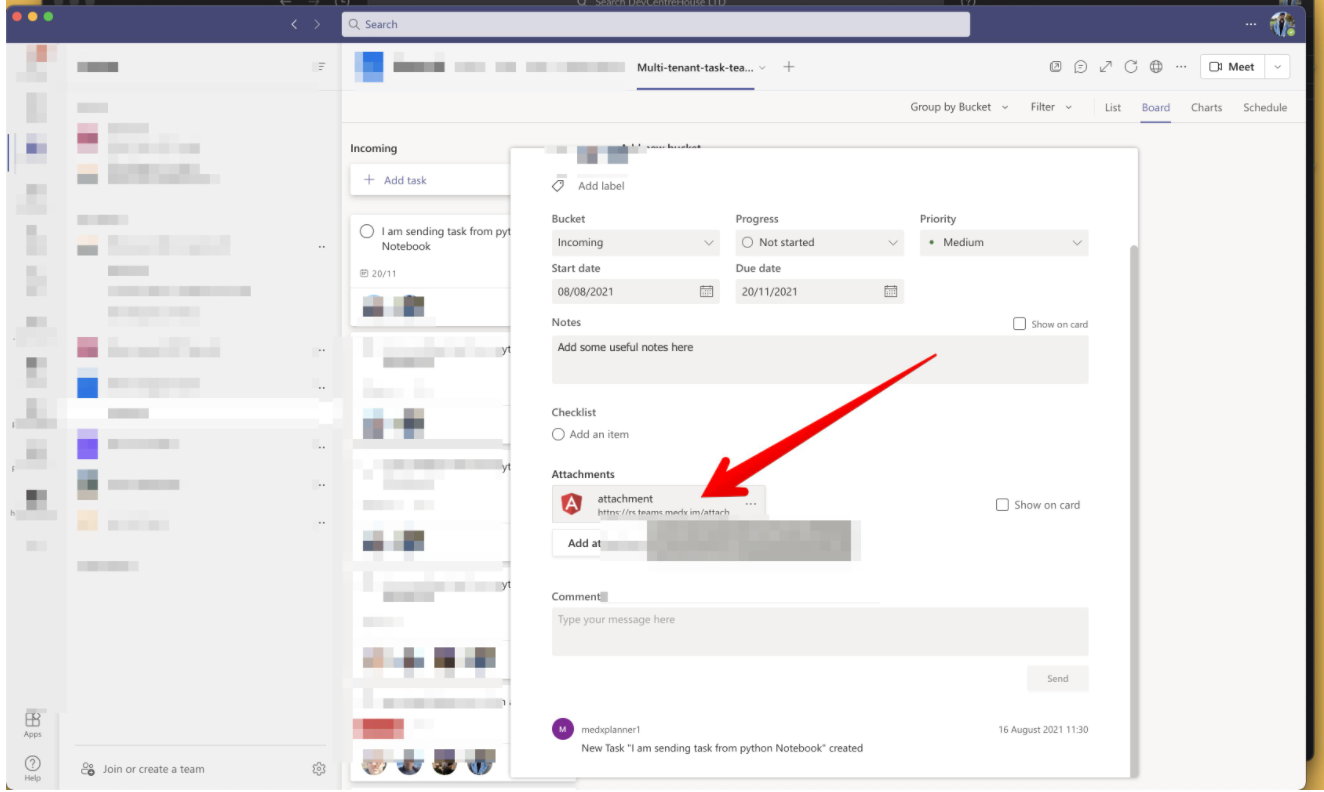The image size is (1324, 792).
Task: Check Show on card for Attachments
Action: [x=1002, y=504]
